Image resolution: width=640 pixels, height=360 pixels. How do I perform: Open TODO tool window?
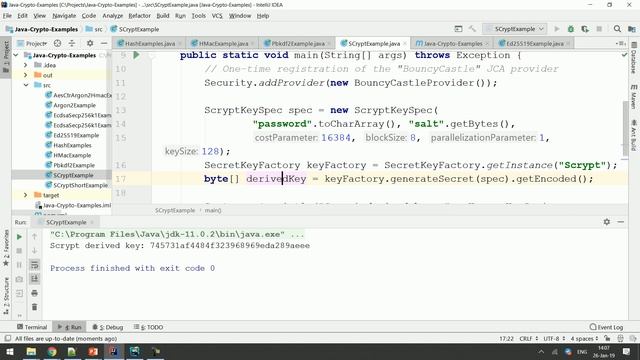(x=148, y=327)
